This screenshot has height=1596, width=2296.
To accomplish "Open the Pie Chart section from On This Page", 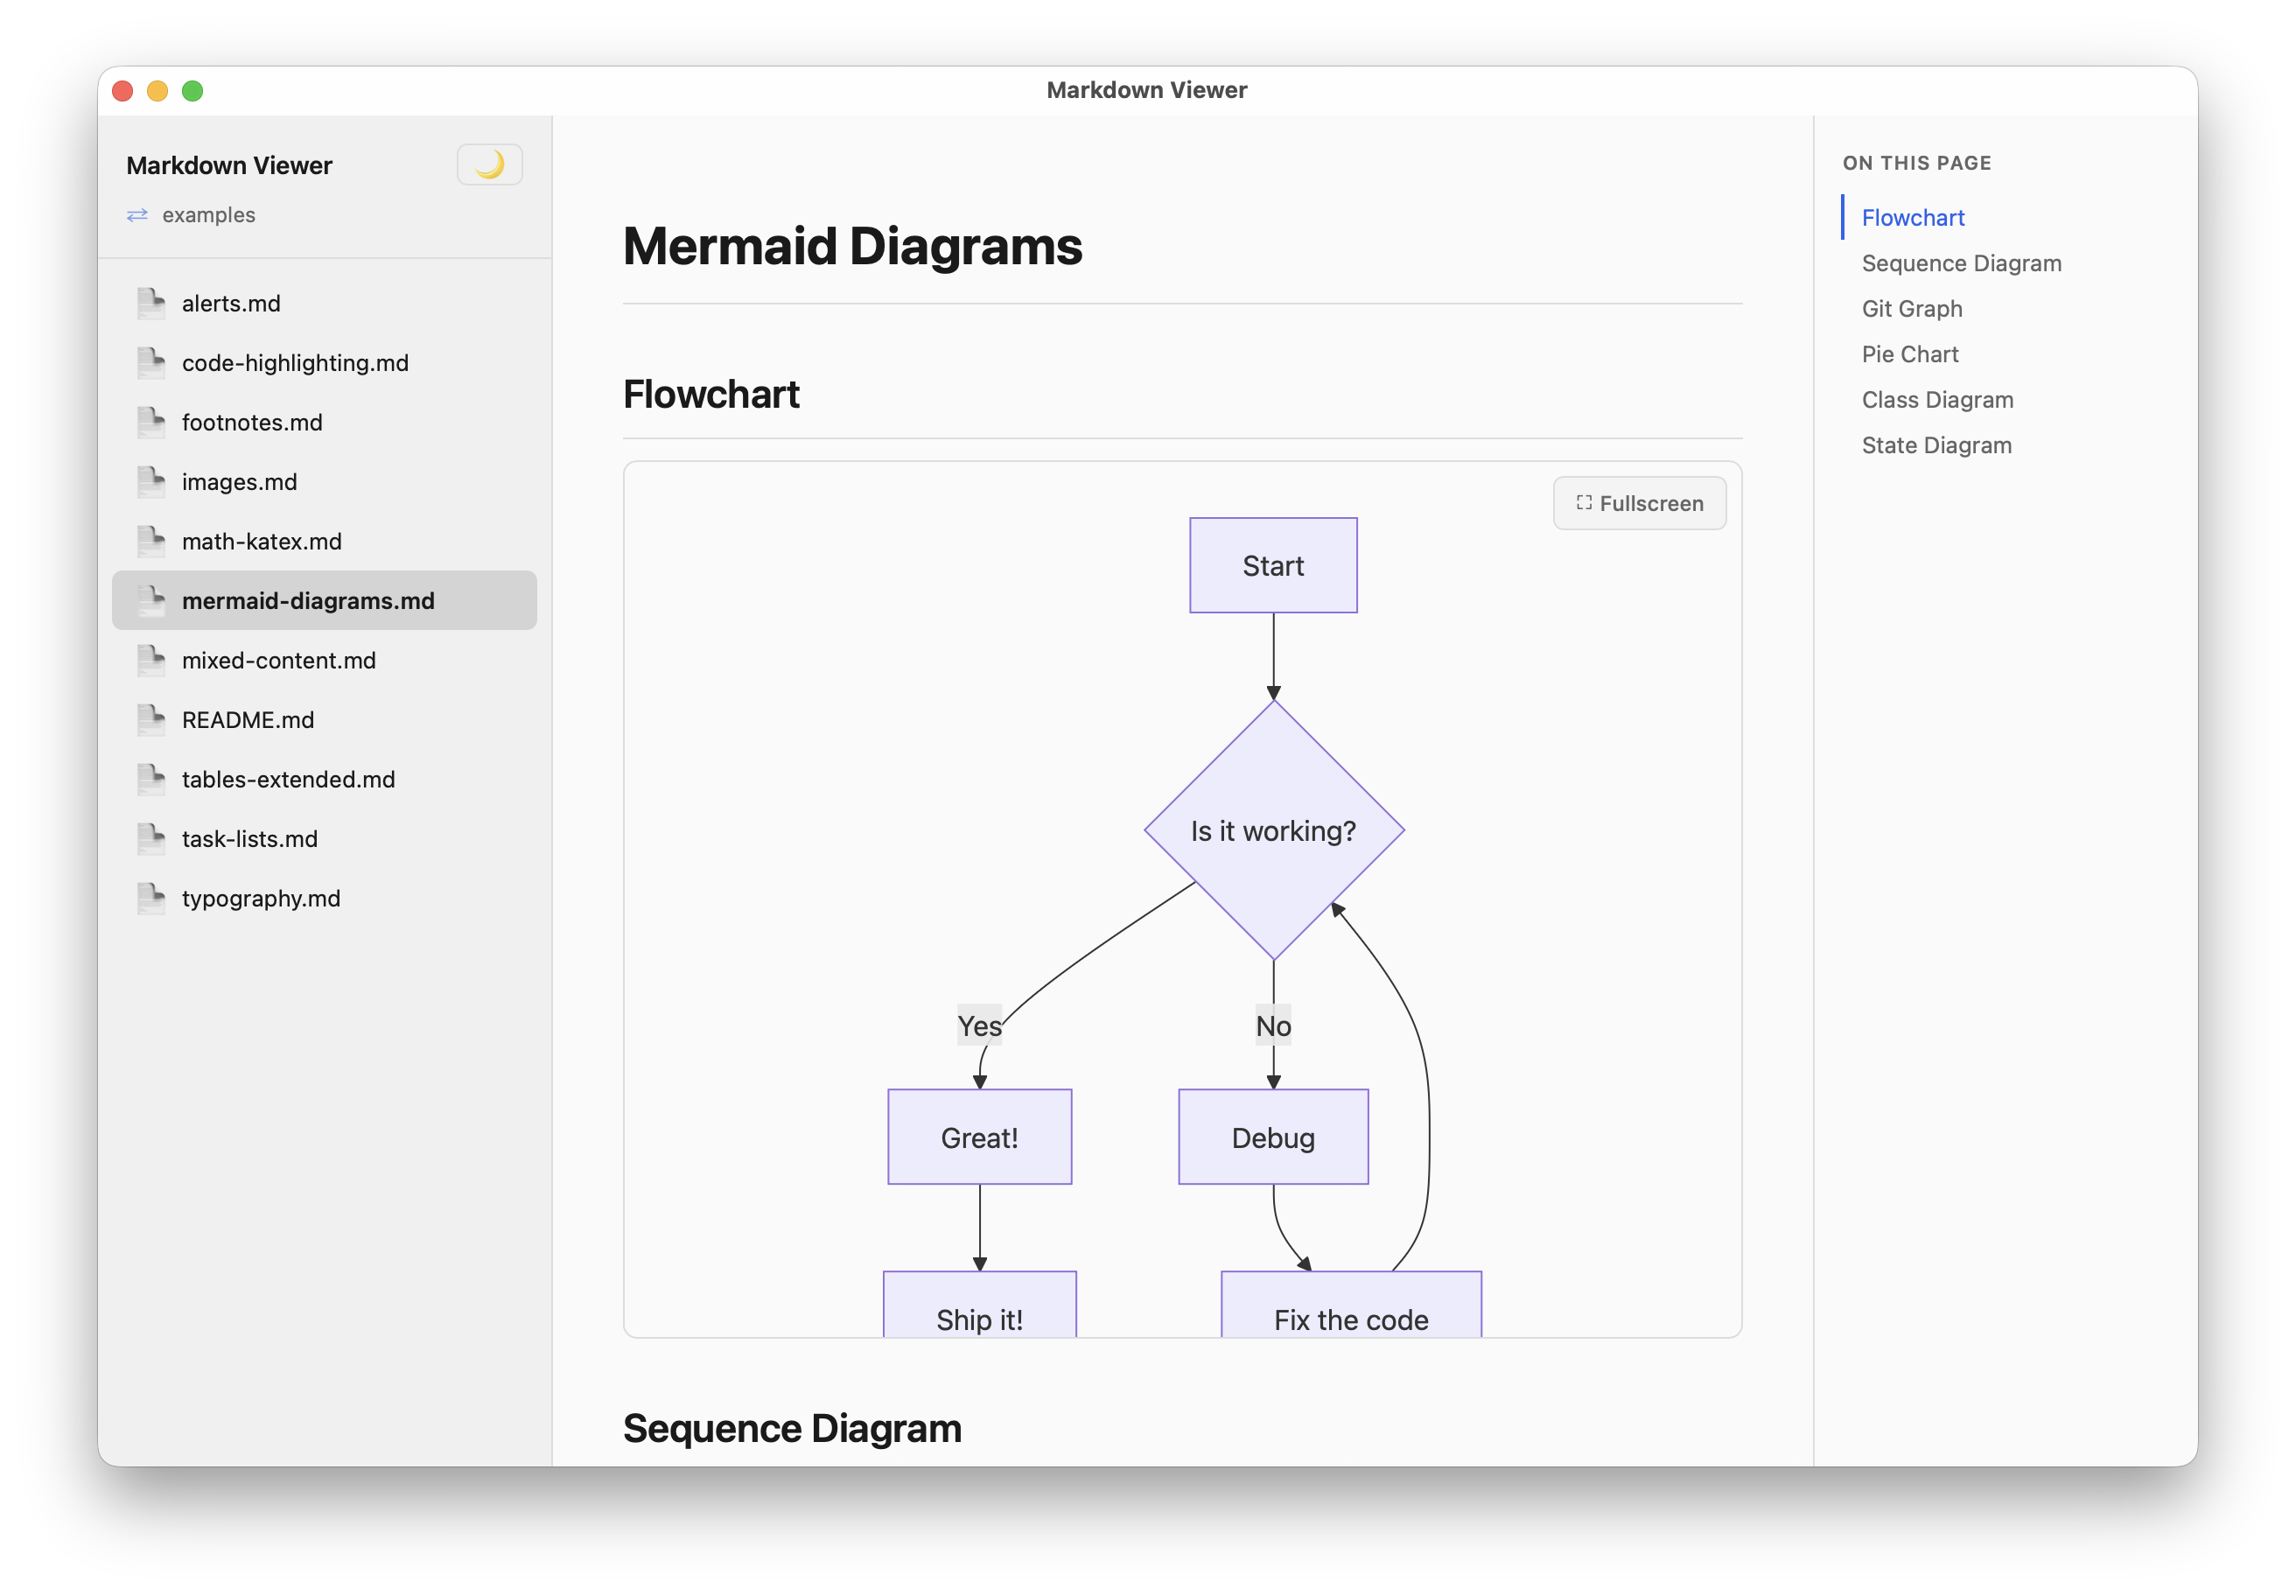I will (1909, 354).
